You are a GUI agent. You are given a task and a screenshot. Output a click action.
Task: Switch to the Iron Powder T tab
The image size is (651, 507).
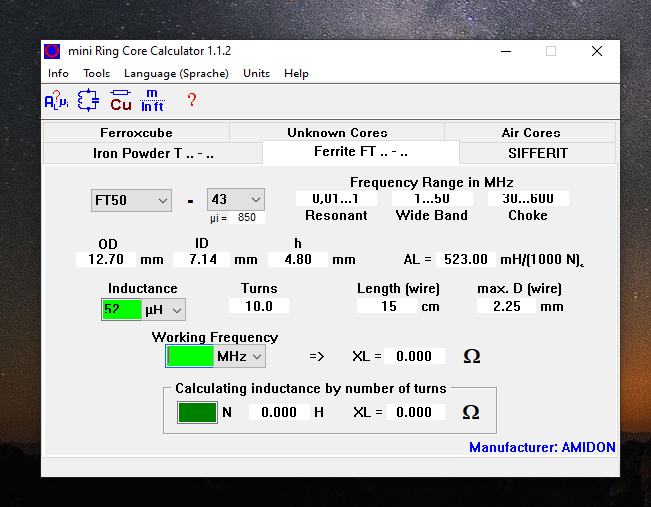pyautogui.click(x=152, y=153)
